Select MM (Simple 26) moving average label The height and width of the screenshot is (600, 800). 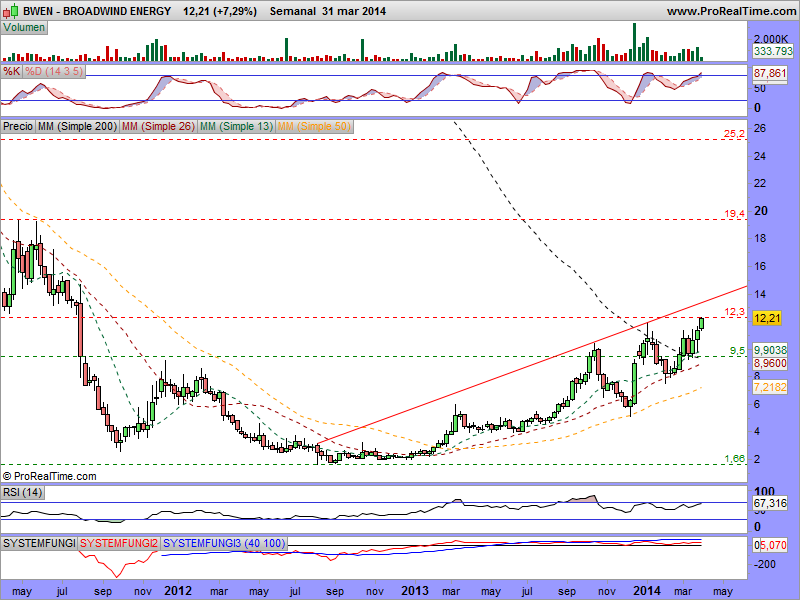pos(159,126)
